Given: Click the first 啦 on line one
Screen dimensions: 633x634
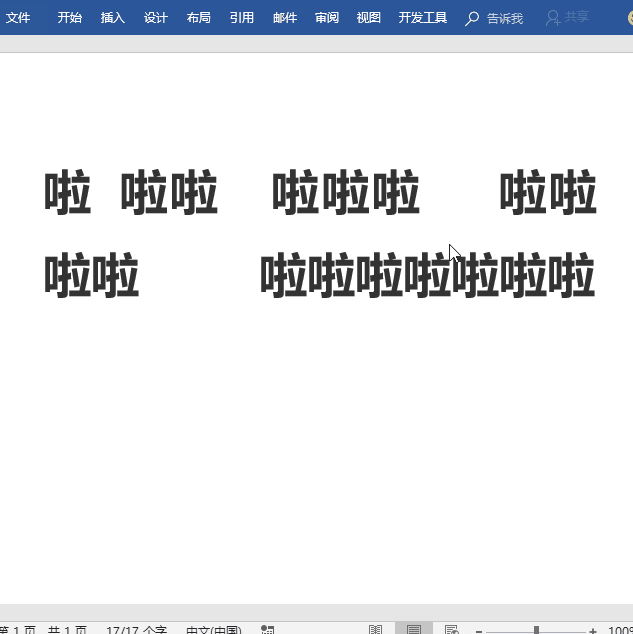Looking at the screenshot, I should point(67,192).
